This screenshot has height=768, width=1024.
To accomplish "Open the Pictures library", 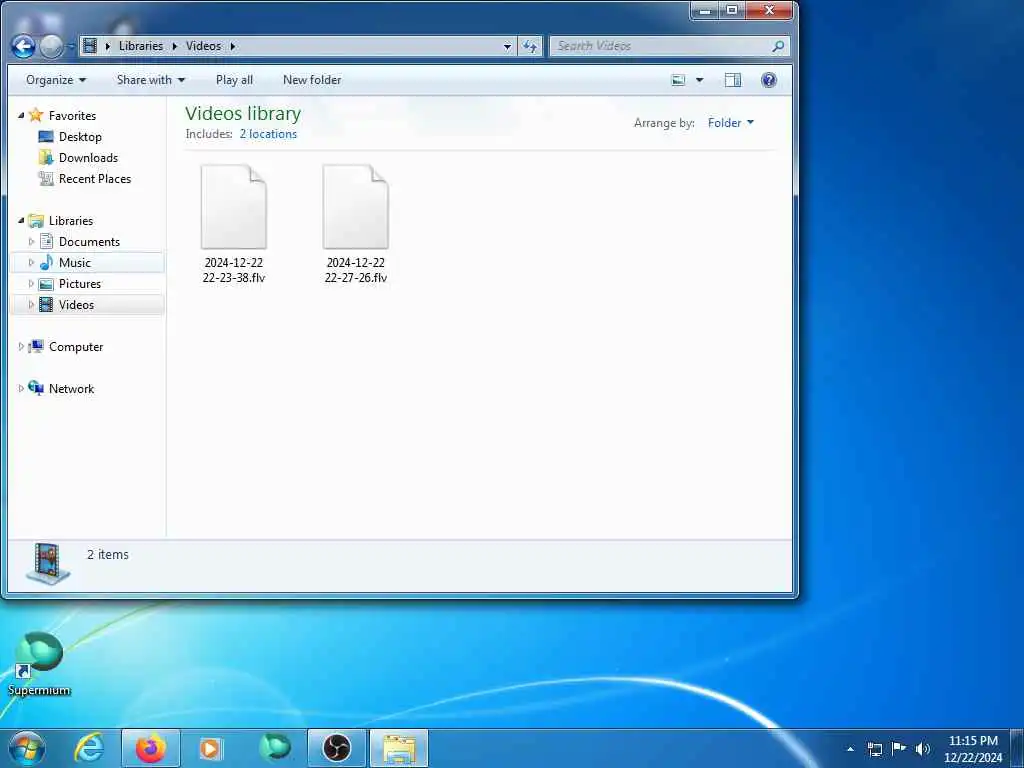I will click(80, 283).
